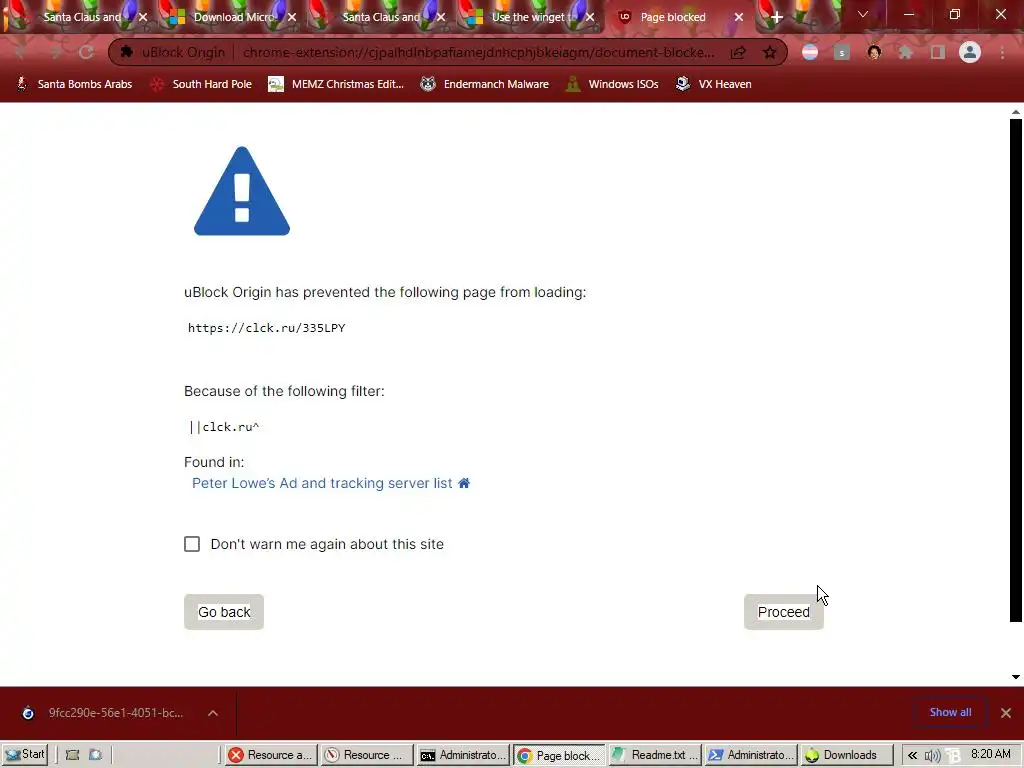
Task: Switch to the first Santa Claus tab
Action: click(x=82, y=17)
